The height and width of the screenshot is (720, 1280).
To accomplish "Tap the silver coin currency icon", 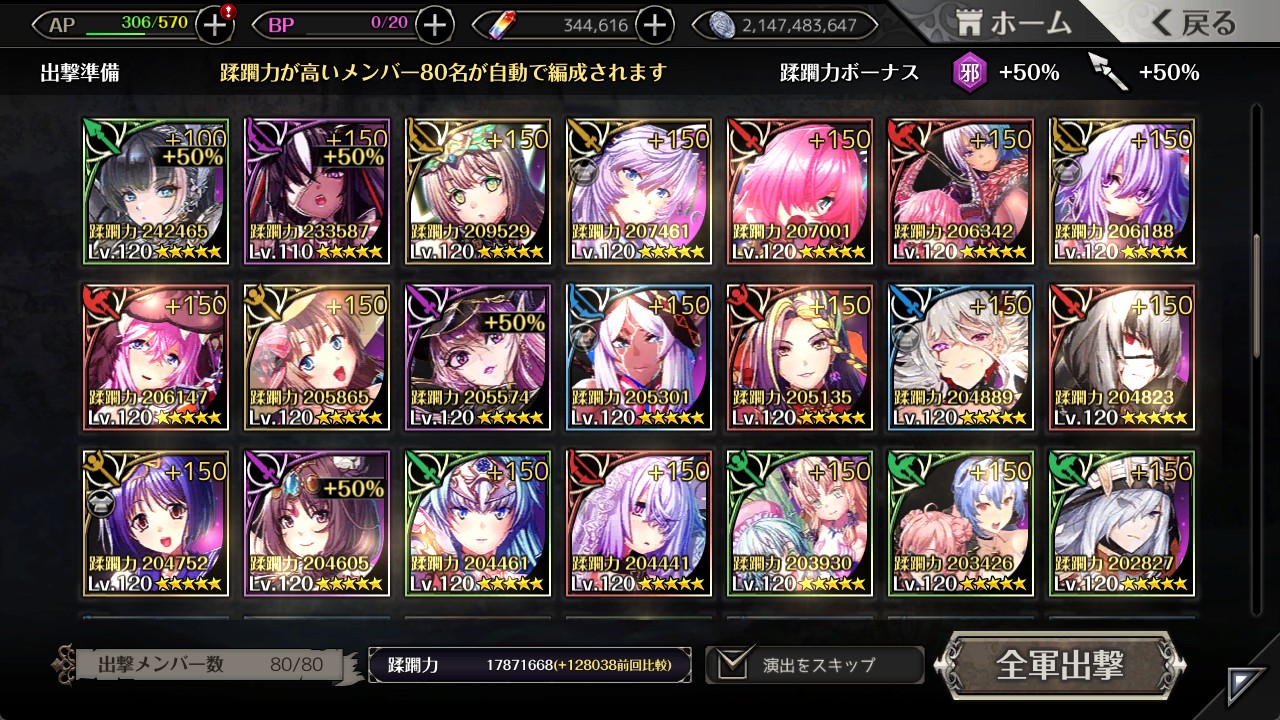I will [724, 25].
